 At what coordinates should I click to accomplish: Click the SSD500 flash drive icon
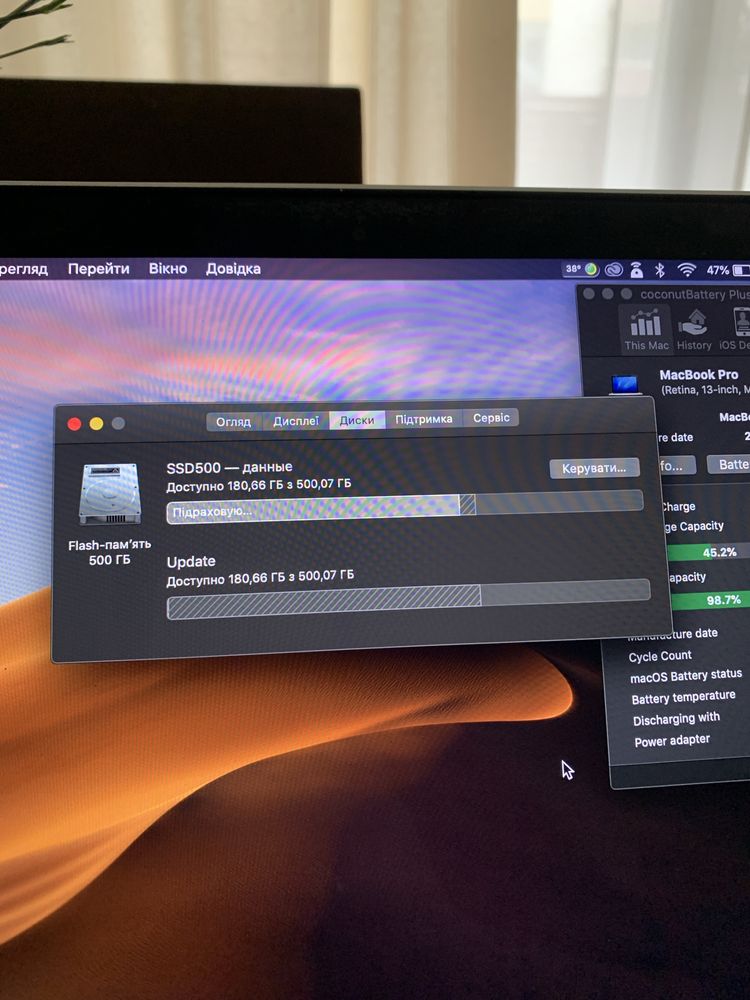pos(110,494)
